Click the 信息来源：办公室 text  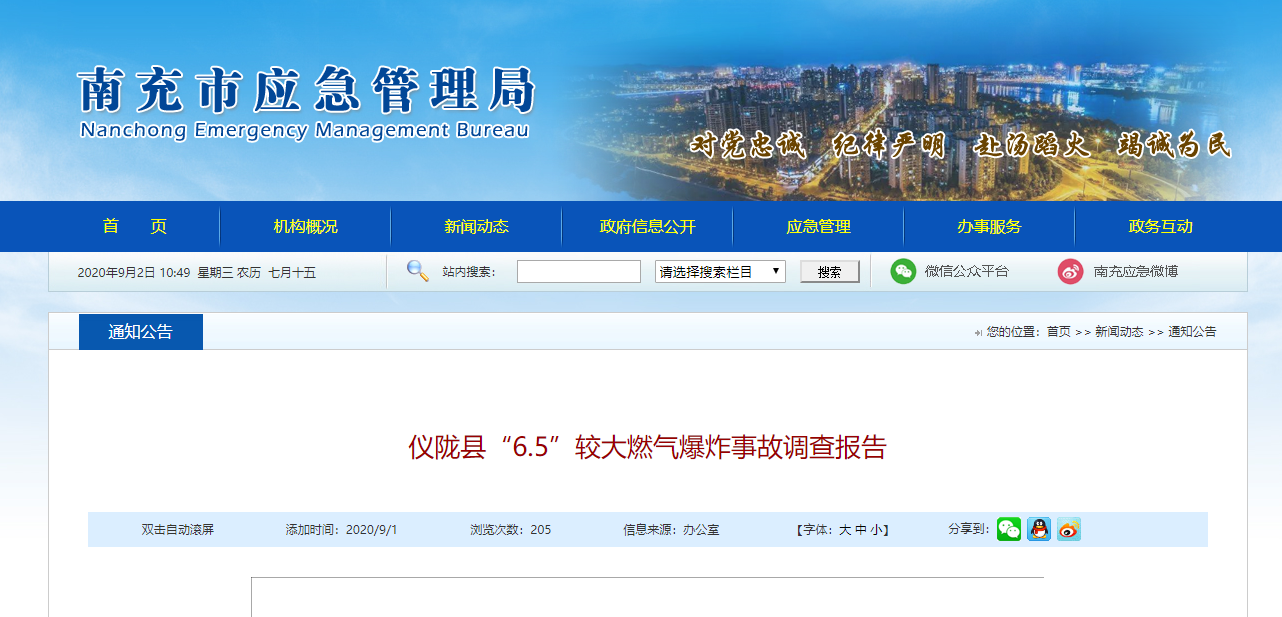point(671,530)
